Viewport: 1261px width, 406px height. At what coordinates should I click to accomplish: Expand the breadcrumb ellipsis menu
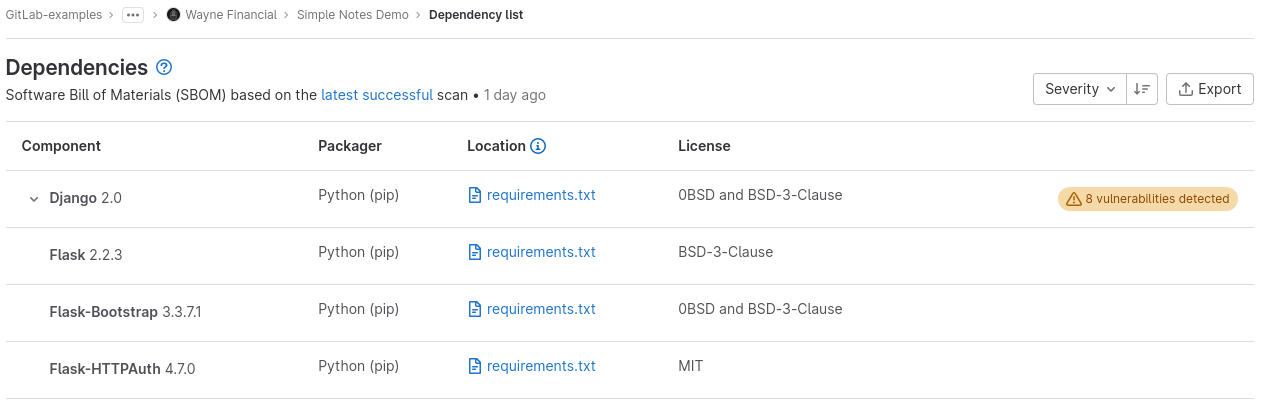pyautogui.click(x=133, y=15)
